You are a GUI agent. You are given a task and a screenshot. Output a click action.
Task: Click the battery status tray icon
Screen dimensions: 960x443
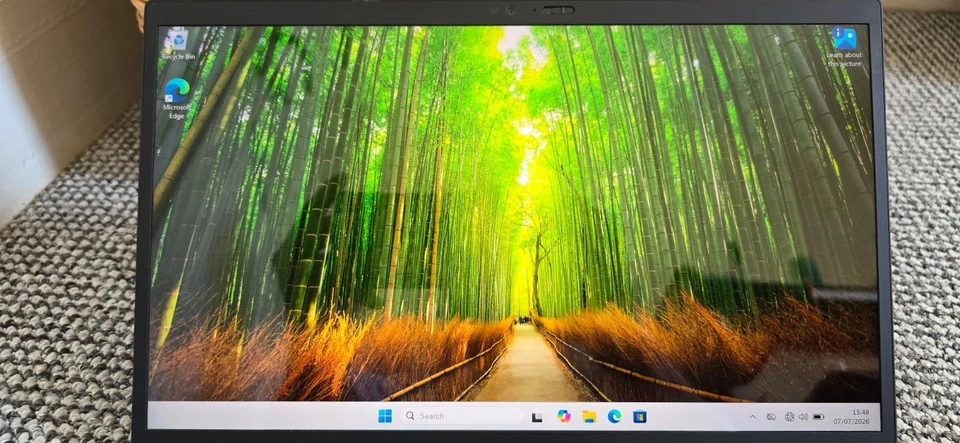pyautogui.click(x=818, y=417)
